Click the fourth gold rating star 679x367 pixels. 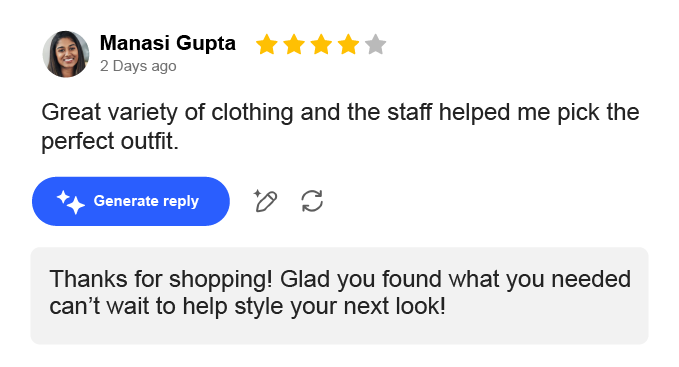pos(349,45)
